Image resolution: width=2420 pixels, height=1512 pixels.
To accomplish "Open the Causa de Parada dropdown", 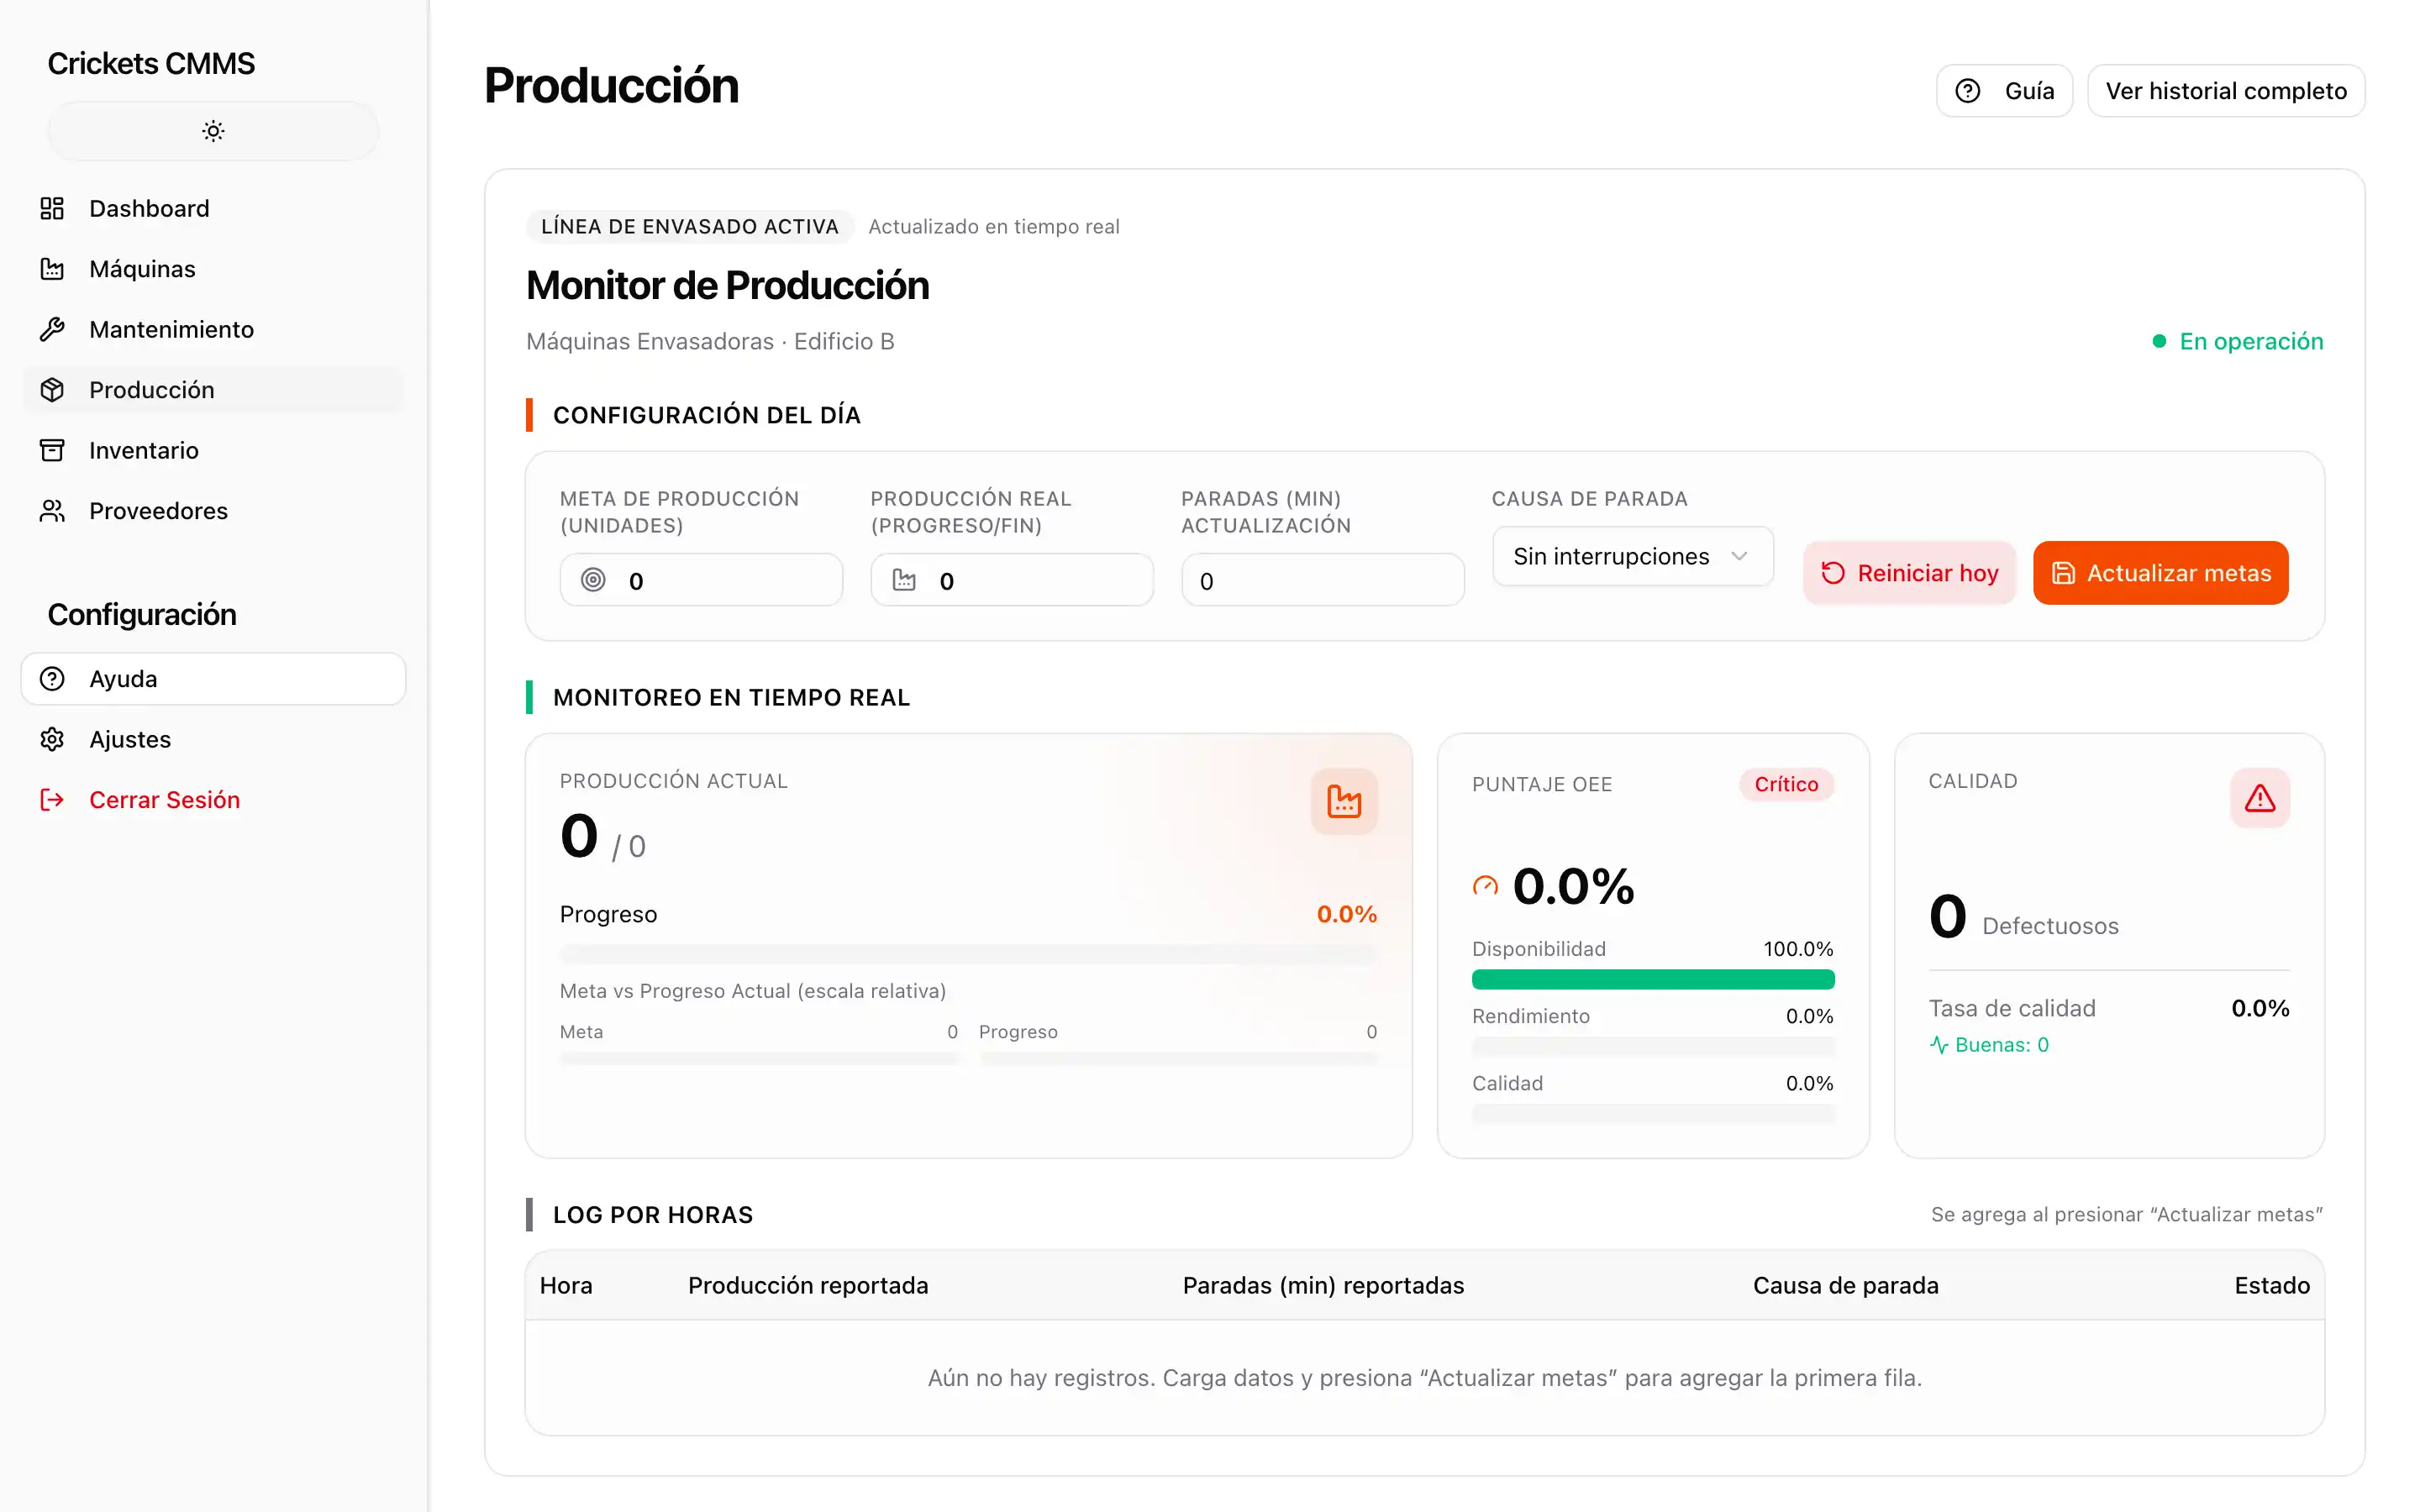I will tap(1633, 556).
